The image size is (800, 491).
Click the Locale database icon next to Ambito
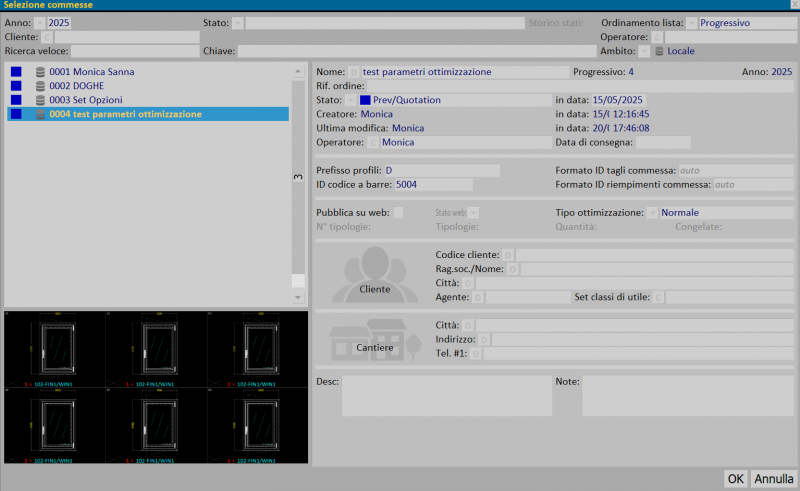point(659,51)
